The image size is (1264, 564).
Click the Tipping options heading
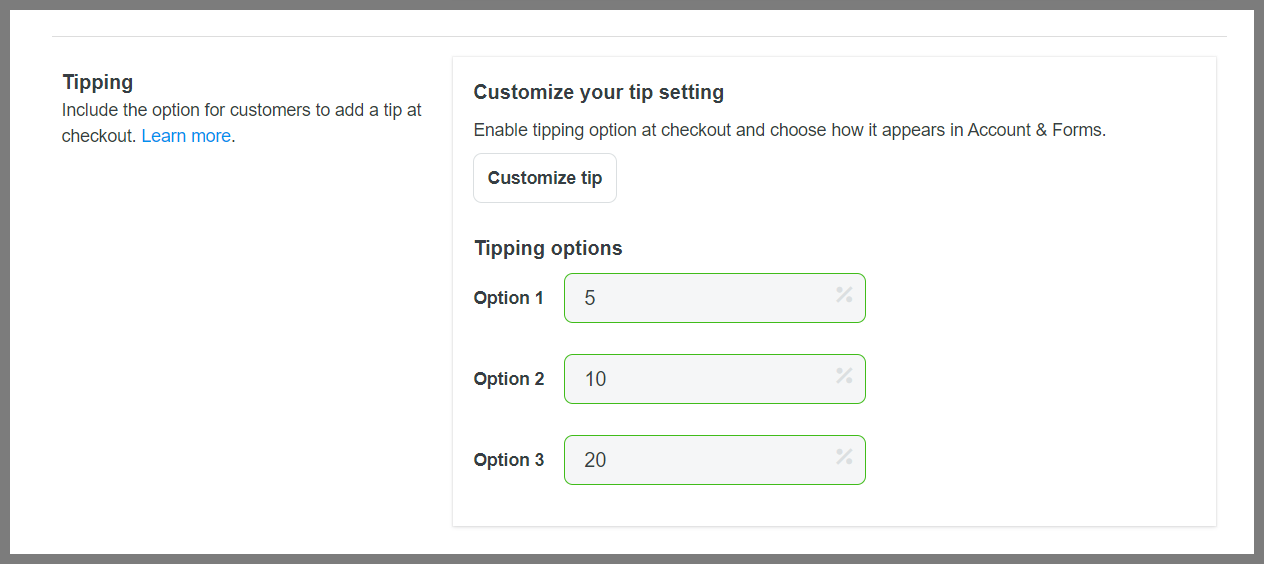[x=548, y=248]
